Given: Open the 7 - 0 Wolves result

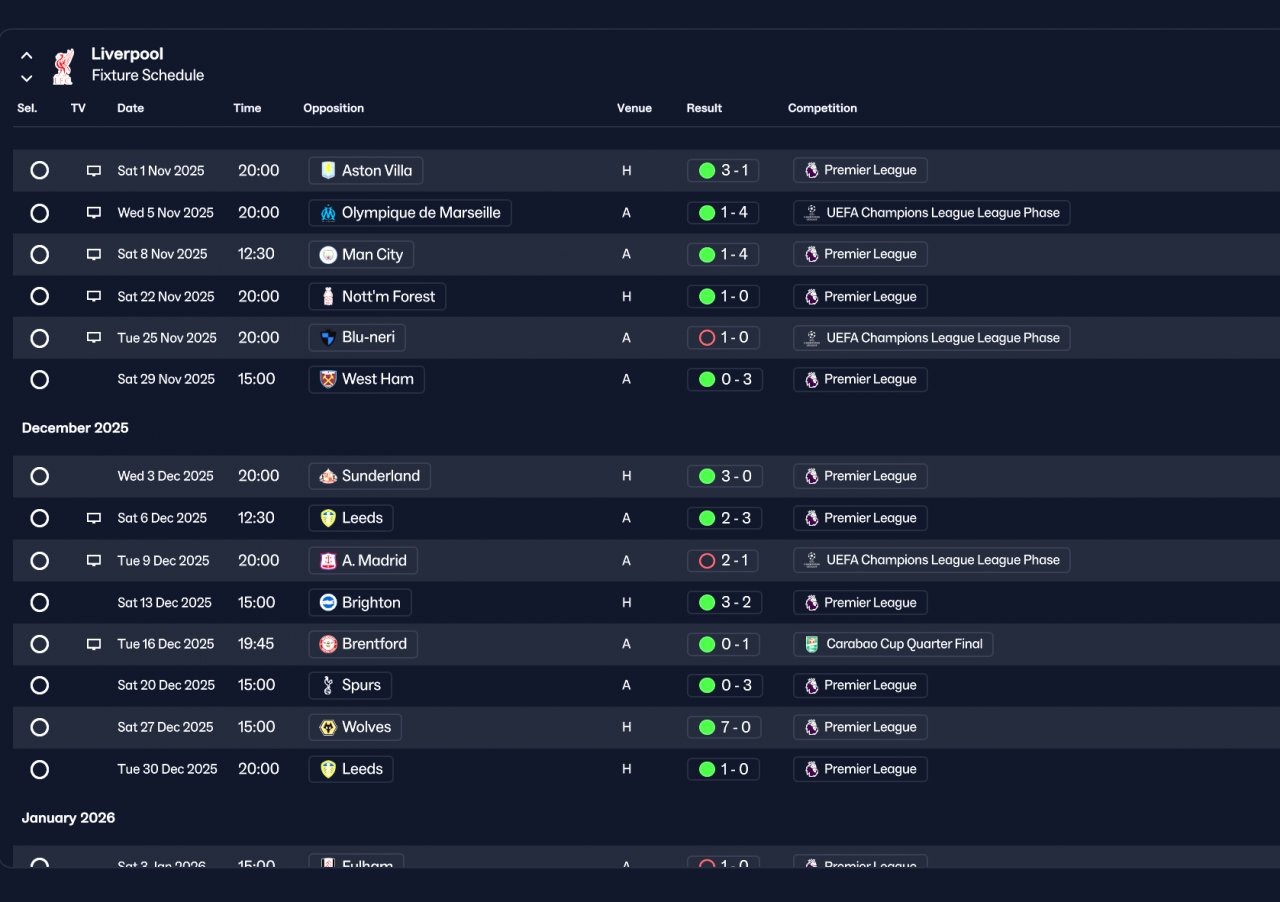Looking at the screenshot, I should click(x=725, y=727).
